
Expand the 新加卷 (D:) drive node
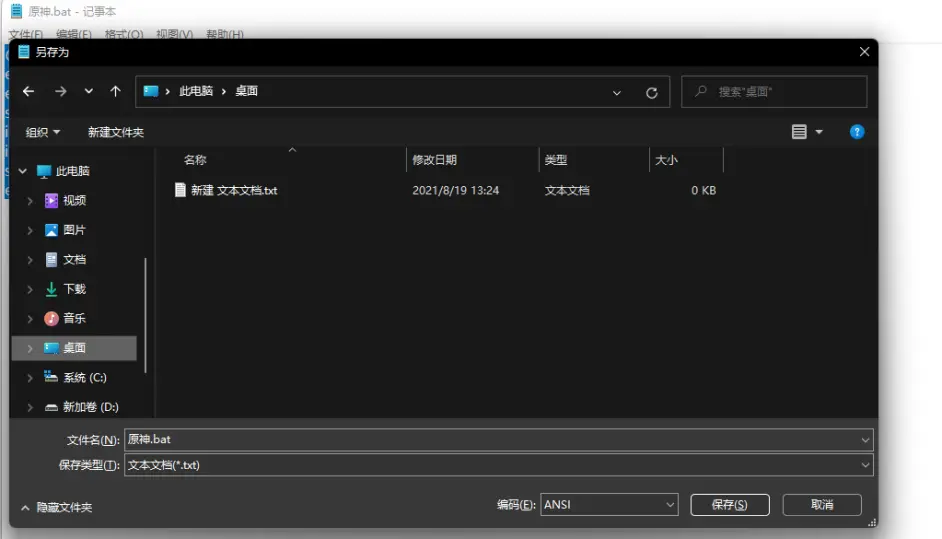(x=29, y=407)
